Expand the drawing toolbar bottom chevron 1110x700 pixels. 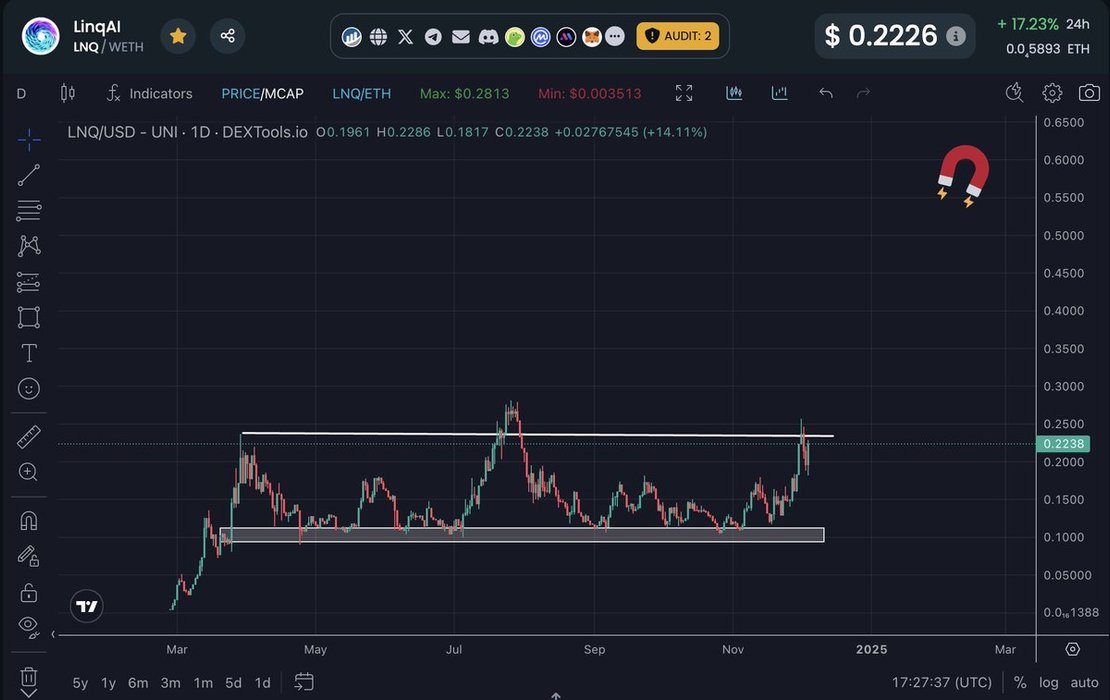click(29, 694)
